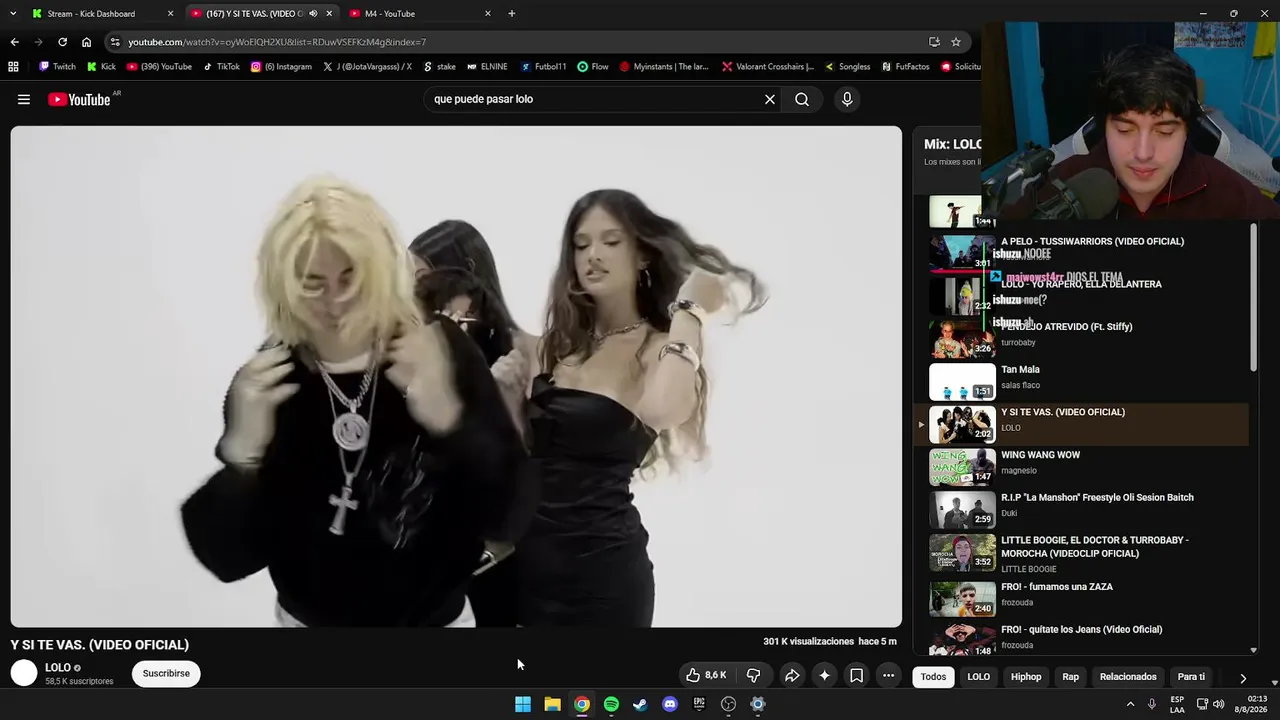View site information icon in address bar
1280x720 pixels.
[115, 42]
